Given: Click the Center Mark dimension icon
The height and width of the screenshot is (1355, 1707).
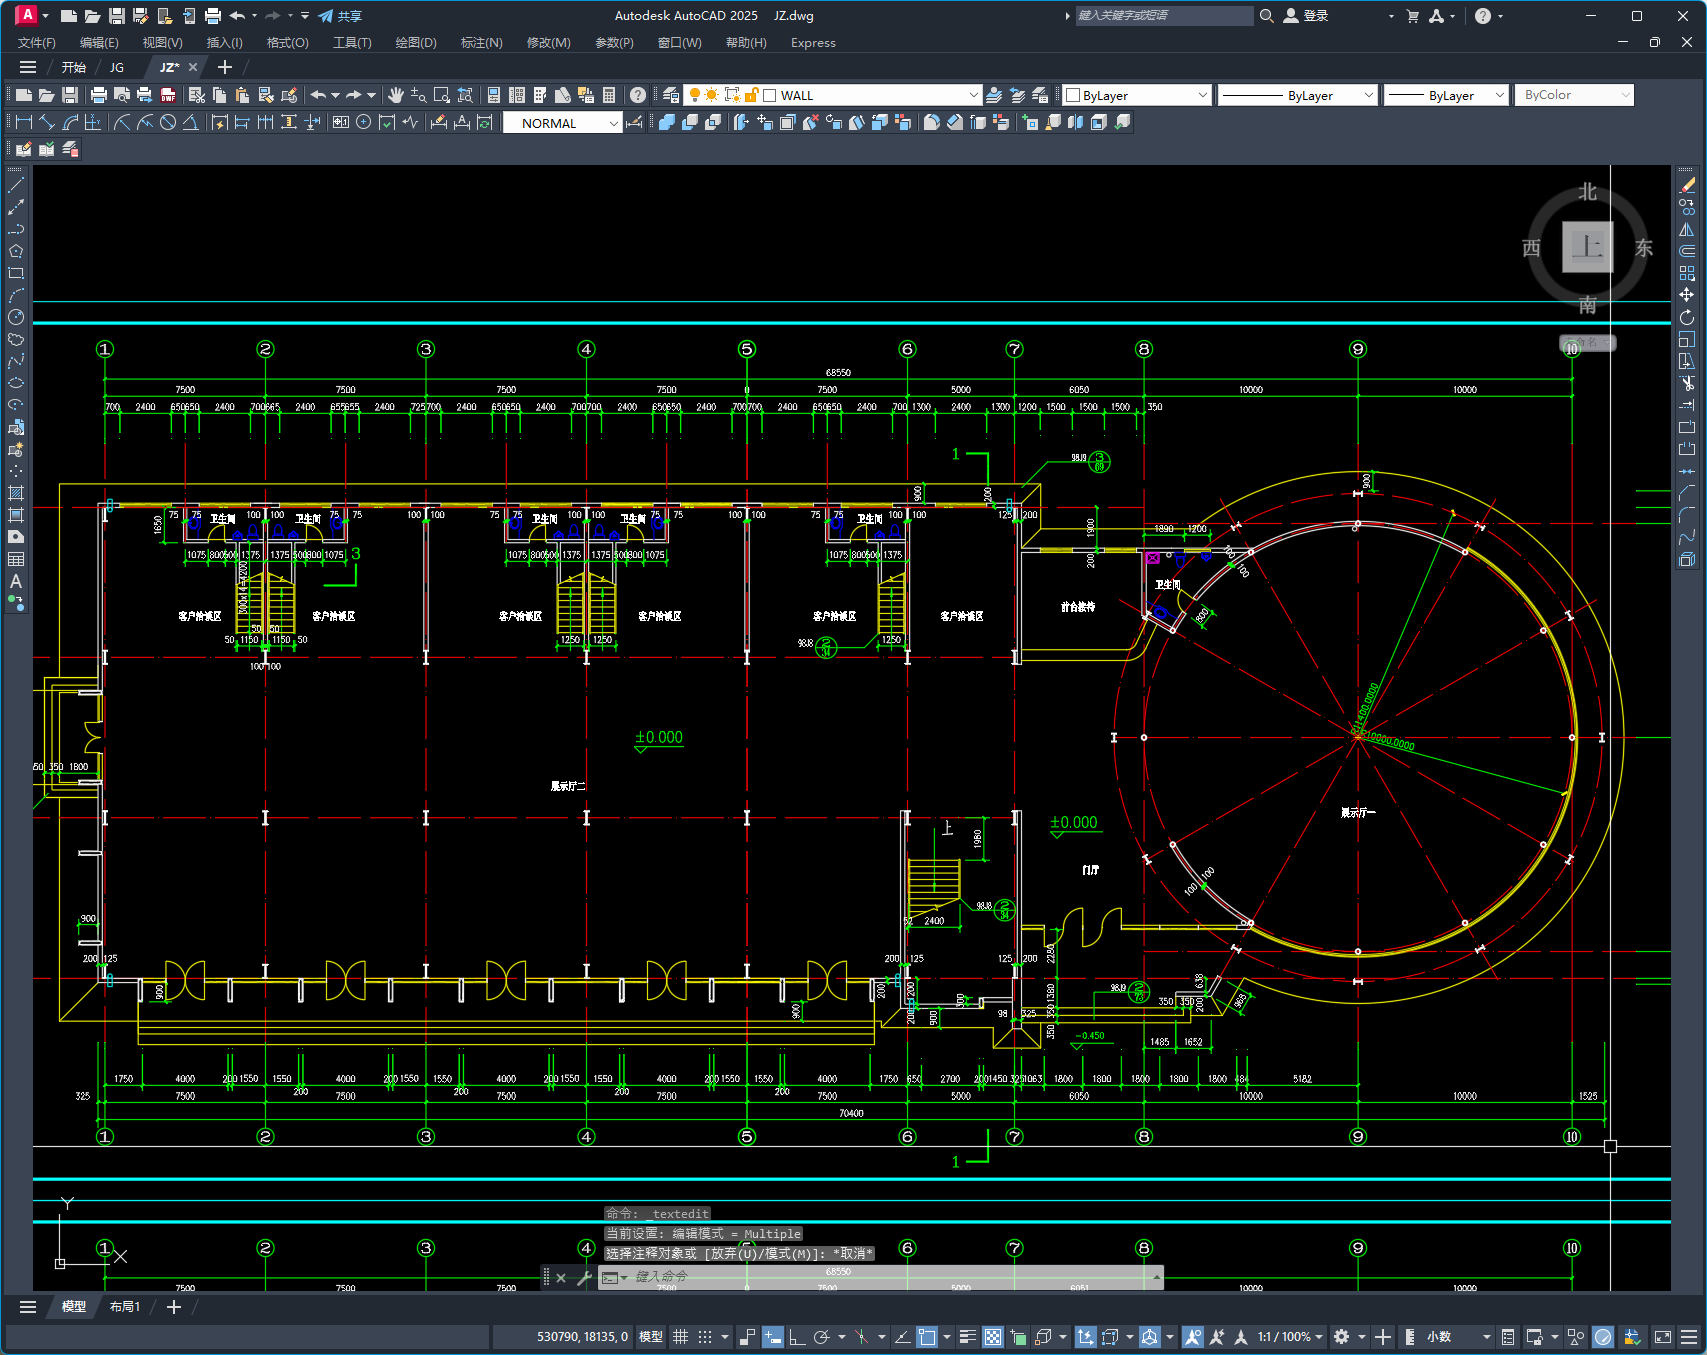Looking at the screenshot, I should point(364,122).
